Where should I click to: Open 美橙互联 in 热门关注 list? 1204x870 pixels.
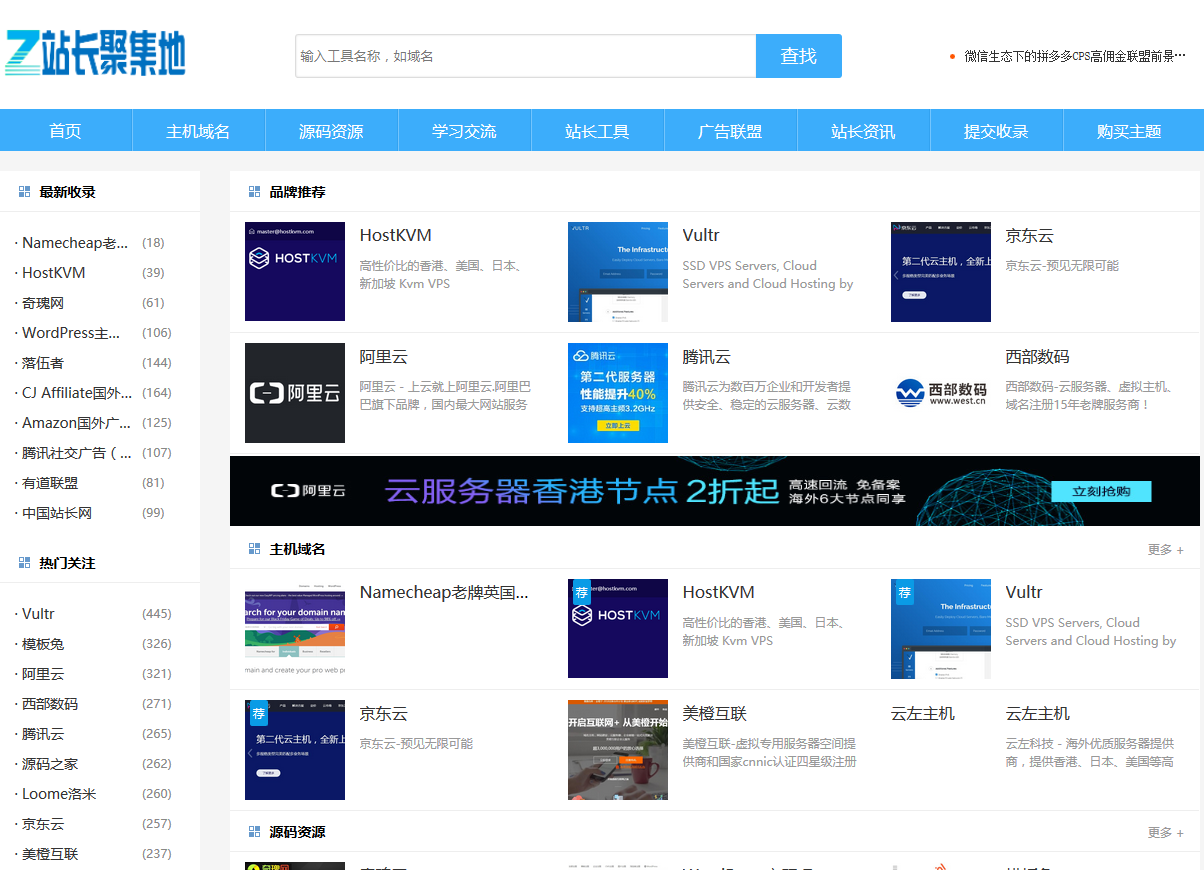[50, 854]
